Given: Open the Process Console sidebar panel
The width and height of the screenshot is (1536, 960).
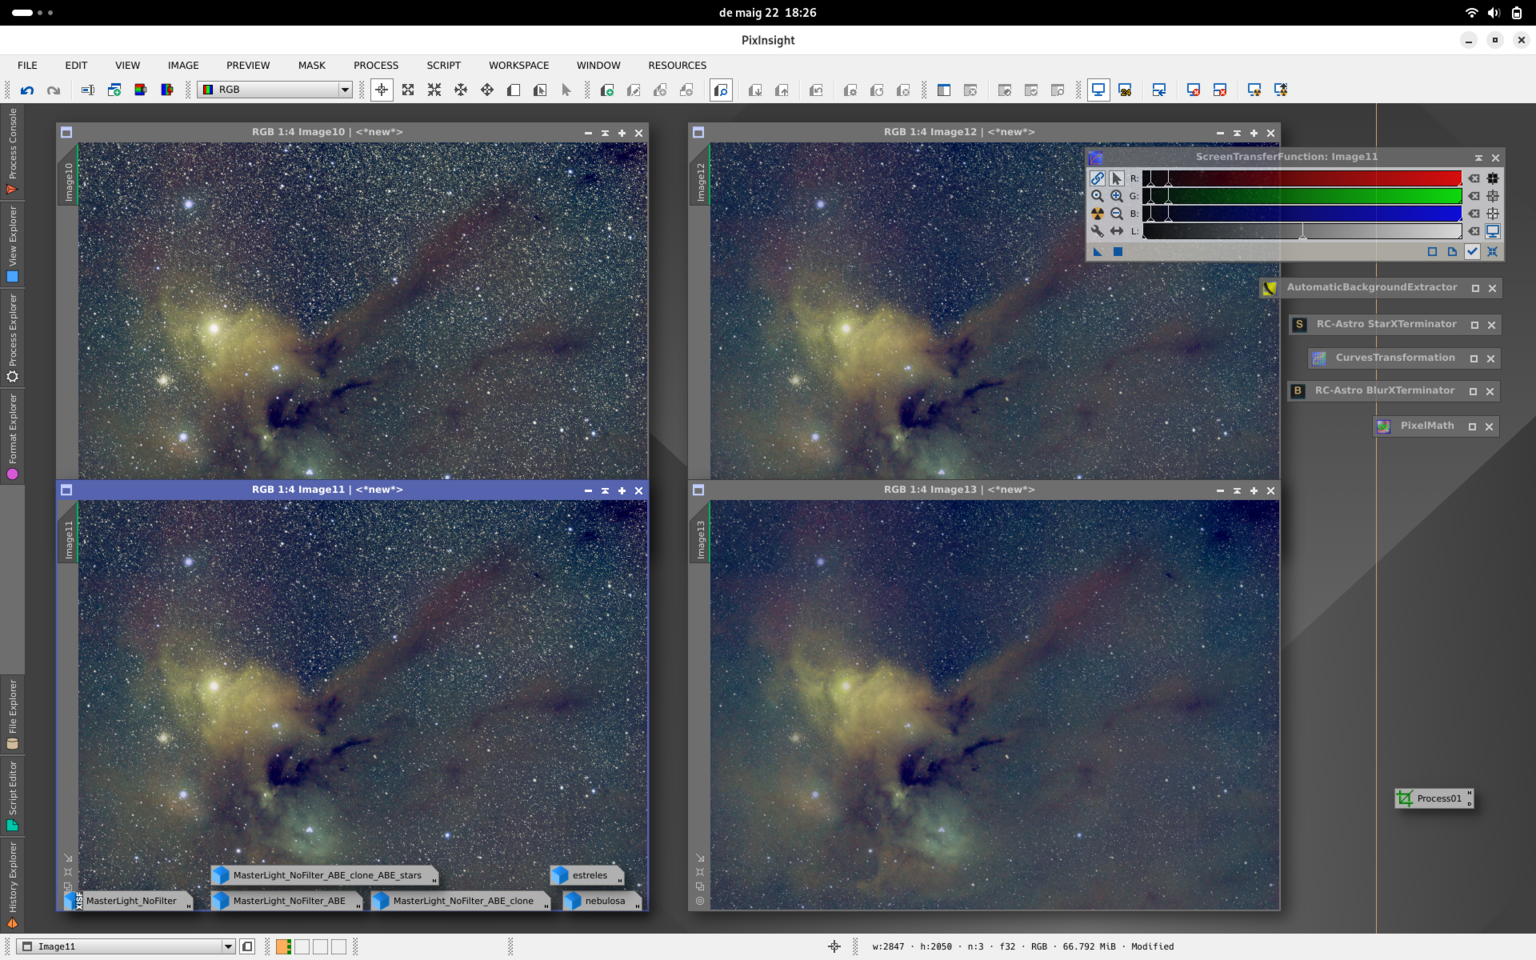Looking at the screenshot, I should pyautogui.click(x=12, y=150).
